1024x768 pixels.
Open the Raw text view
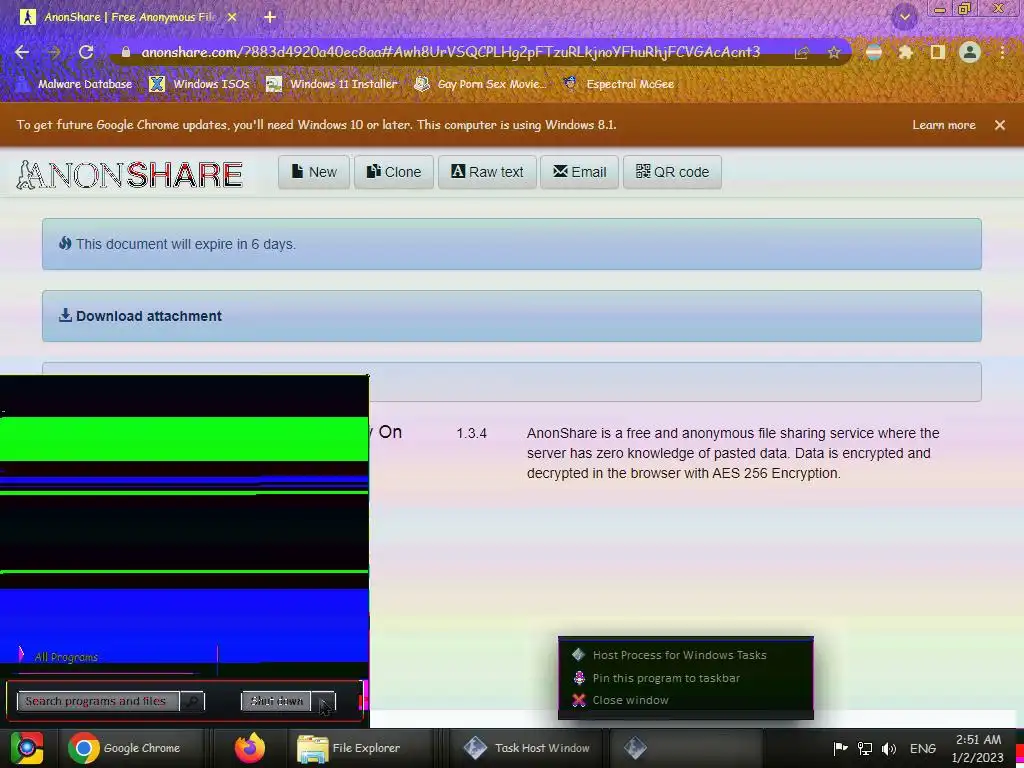[487, 172]
